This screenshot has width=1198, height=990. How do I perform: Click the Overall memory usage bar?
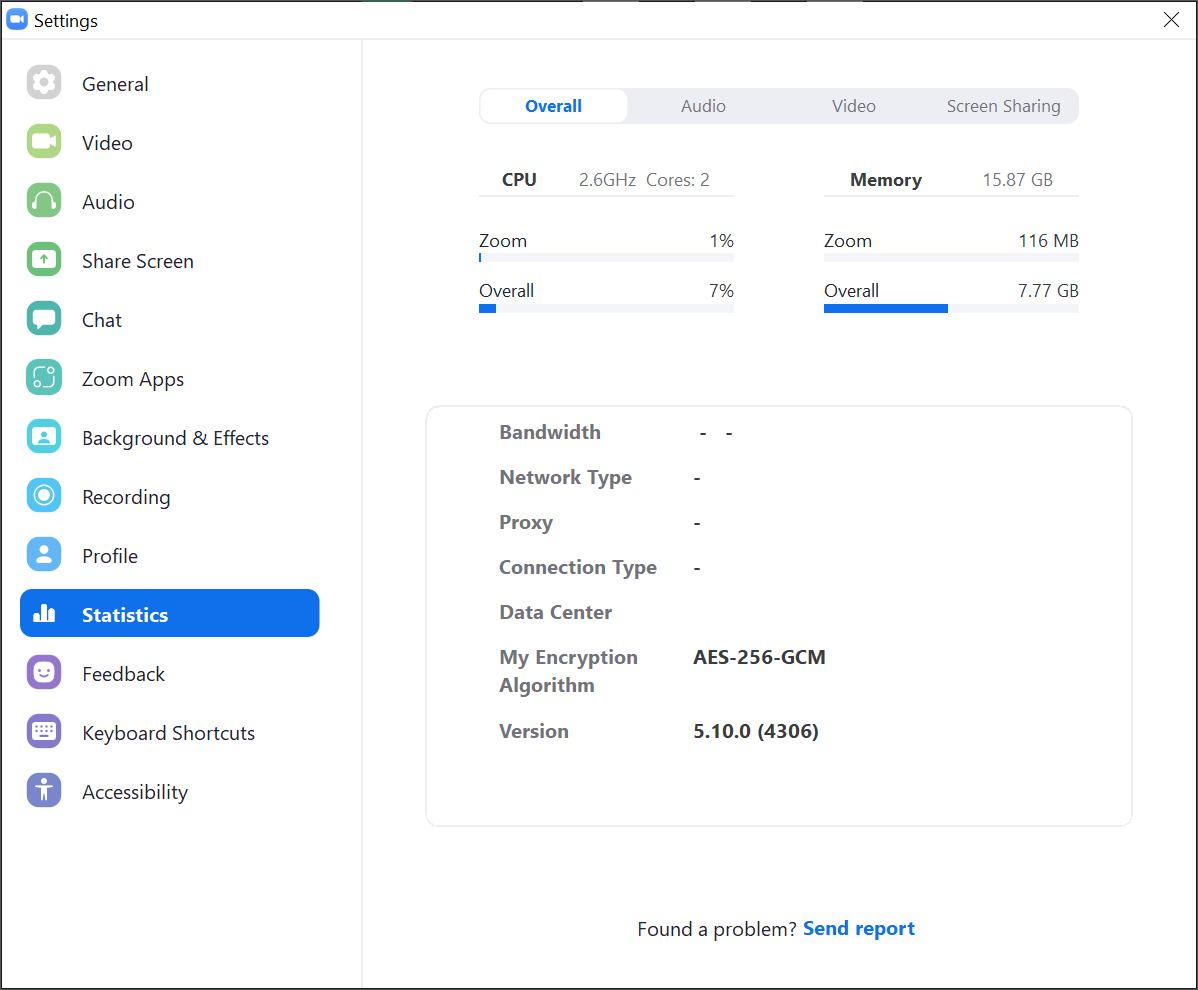950,309
